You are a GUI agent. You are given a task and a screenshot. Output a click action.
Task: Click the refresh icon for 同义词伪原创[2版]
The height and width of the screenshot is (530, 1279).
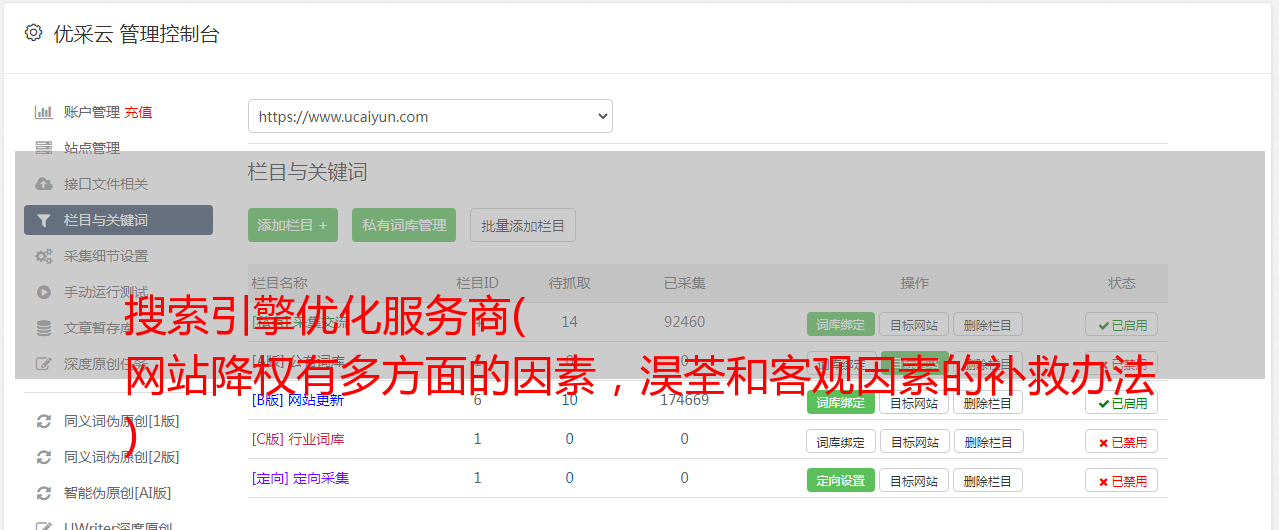click(43, 457)
